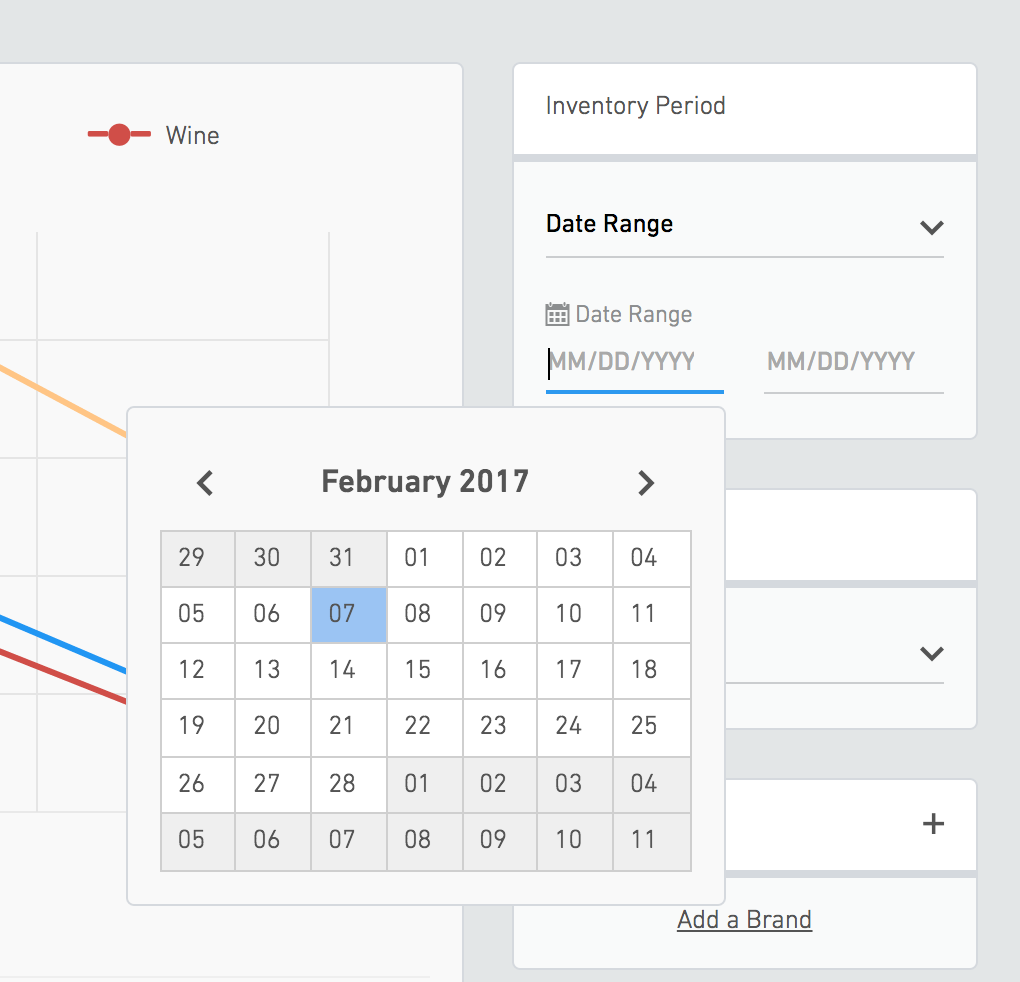Screen dimensions: 1020x982
Task: Advance calendar to next month
Action: click(646, 483)
